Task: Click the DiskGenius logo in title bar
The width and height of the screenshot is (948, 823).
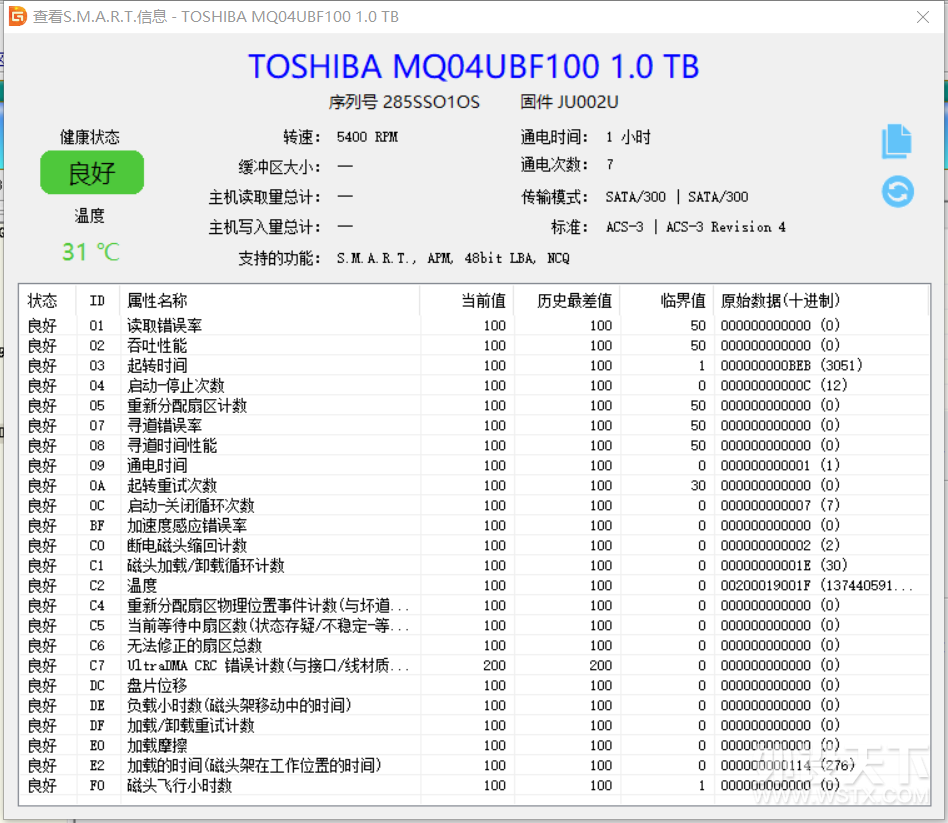Action: pos(18,16)
